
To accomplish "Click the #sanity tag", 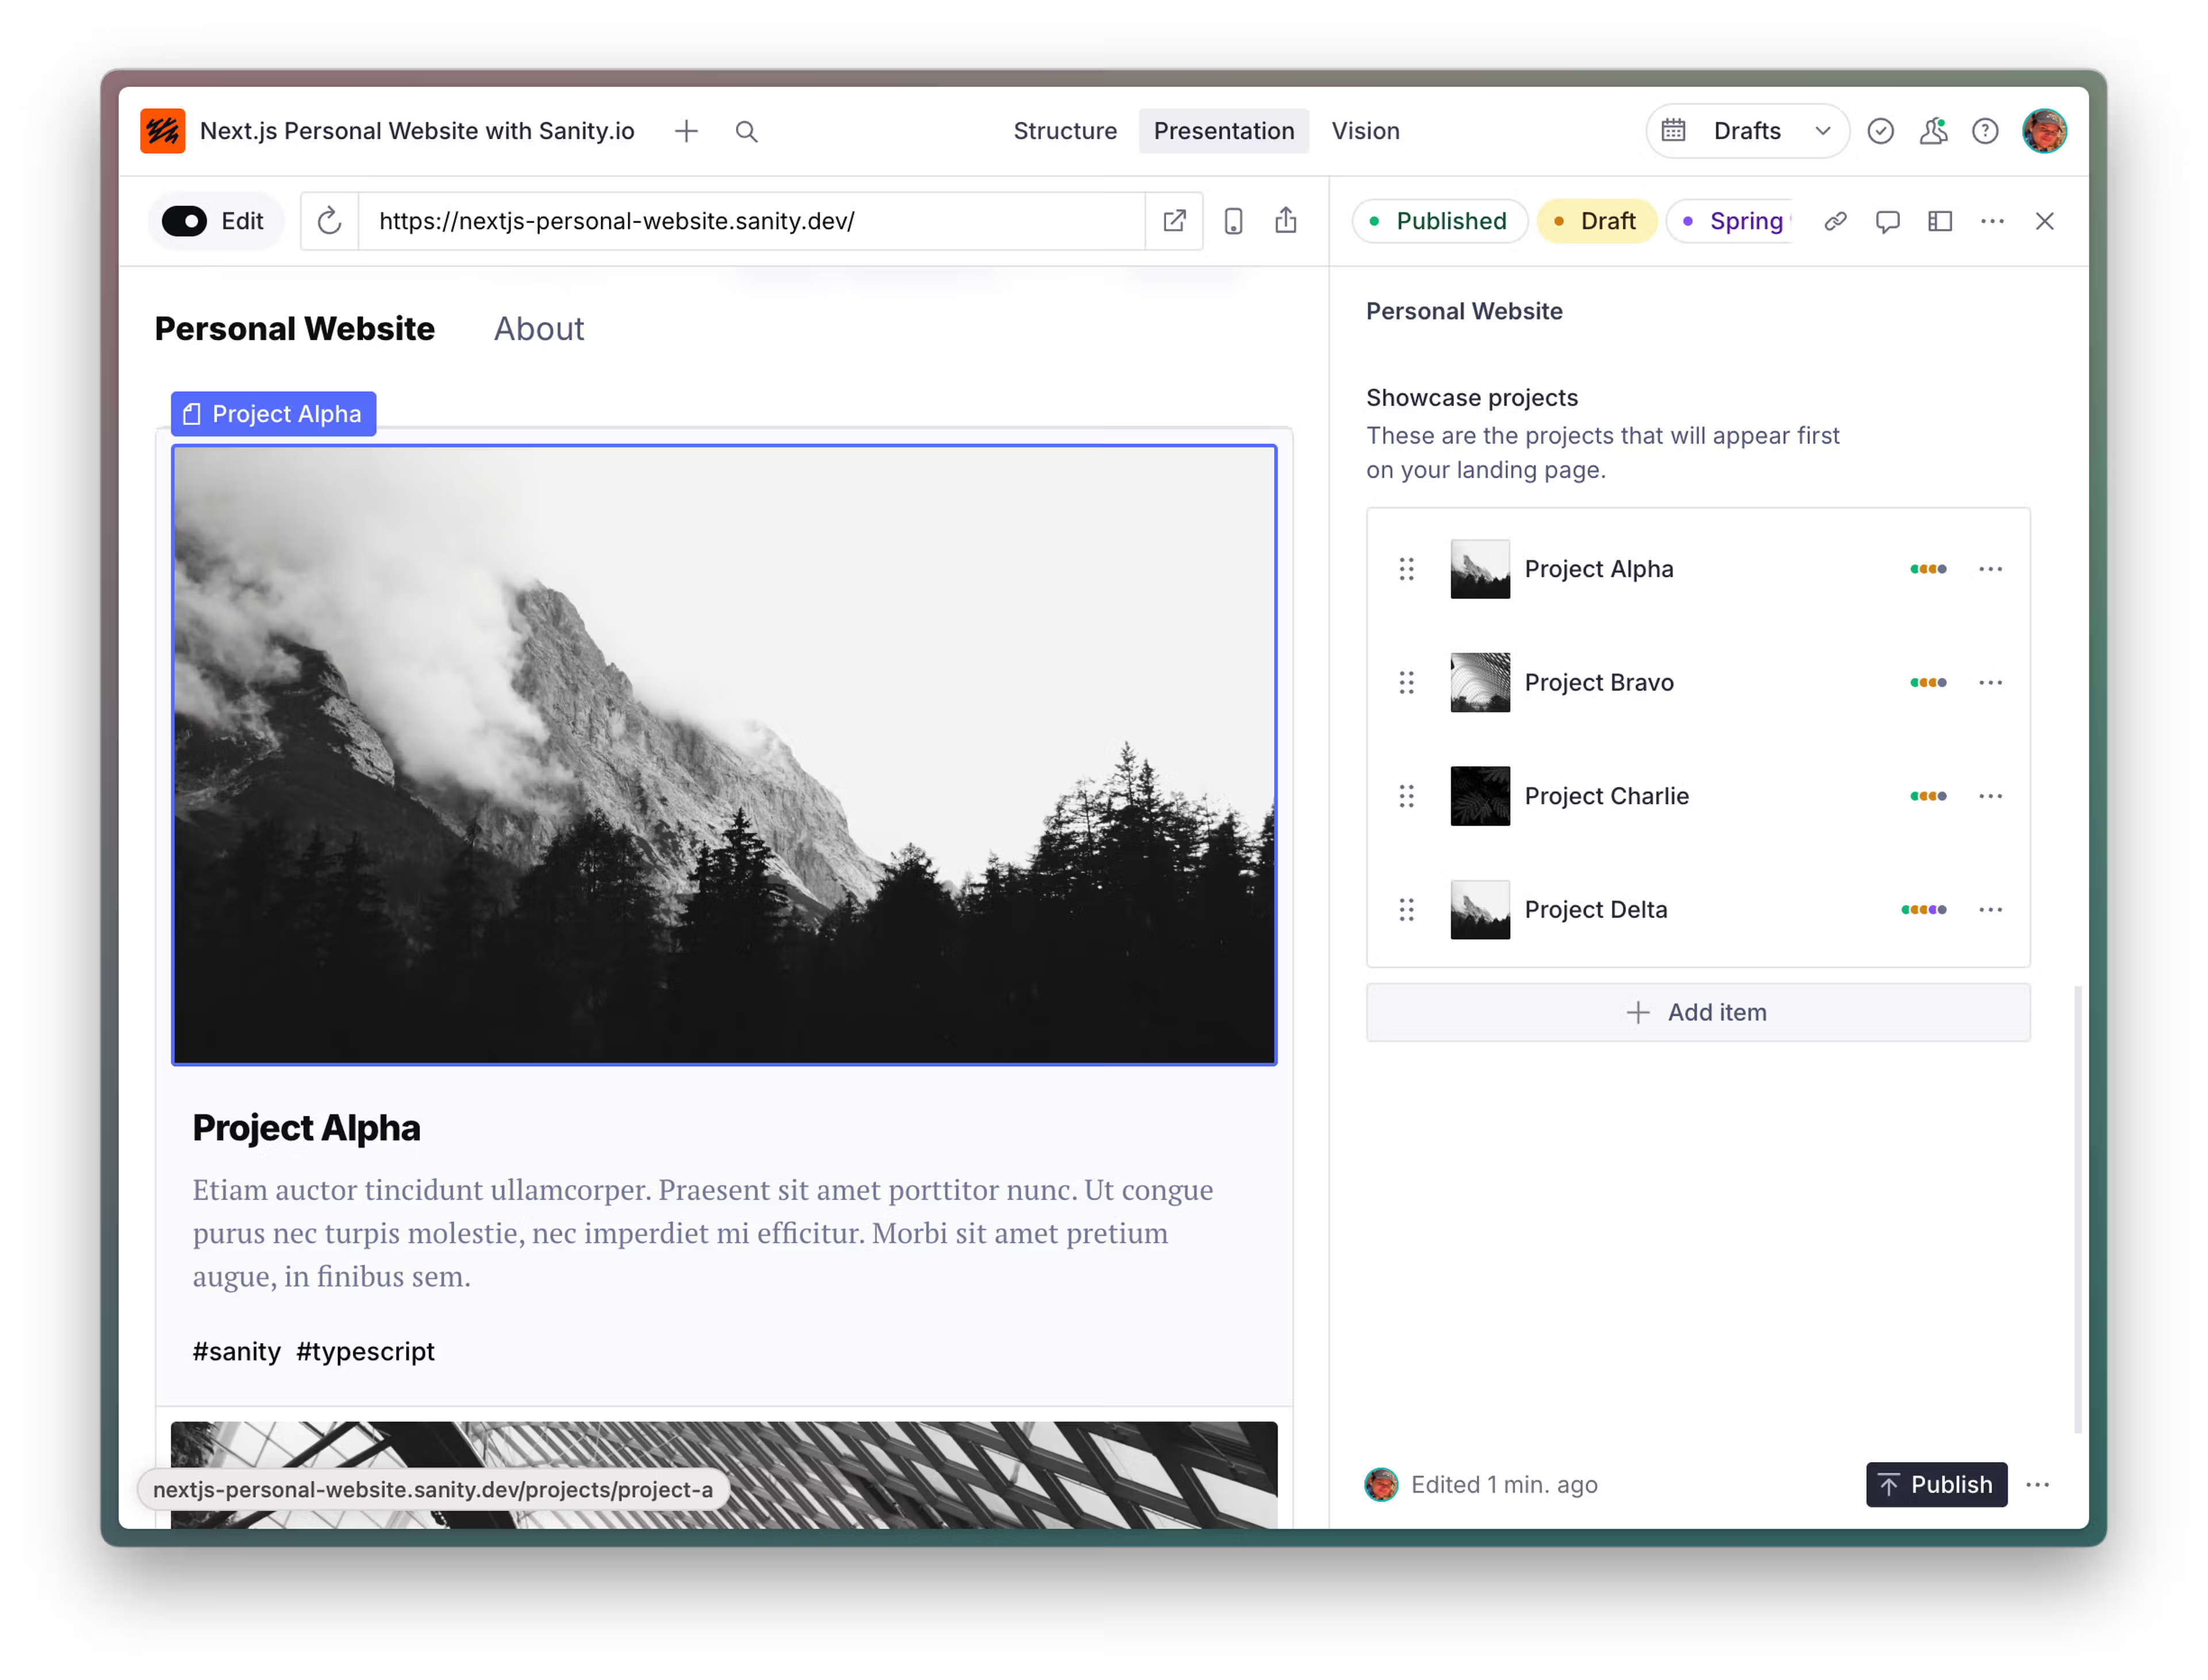I will 236,1351.
